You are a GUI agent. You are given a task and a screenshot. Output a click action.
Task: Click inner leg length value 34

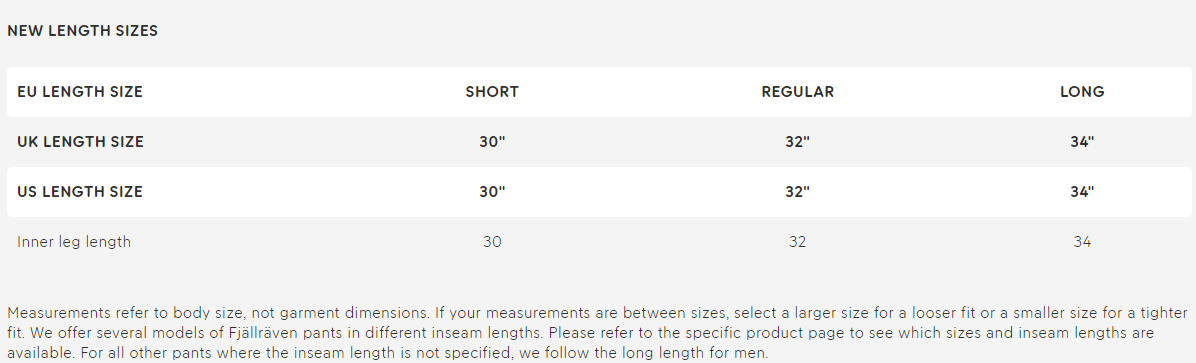(x=1082, y=242)
